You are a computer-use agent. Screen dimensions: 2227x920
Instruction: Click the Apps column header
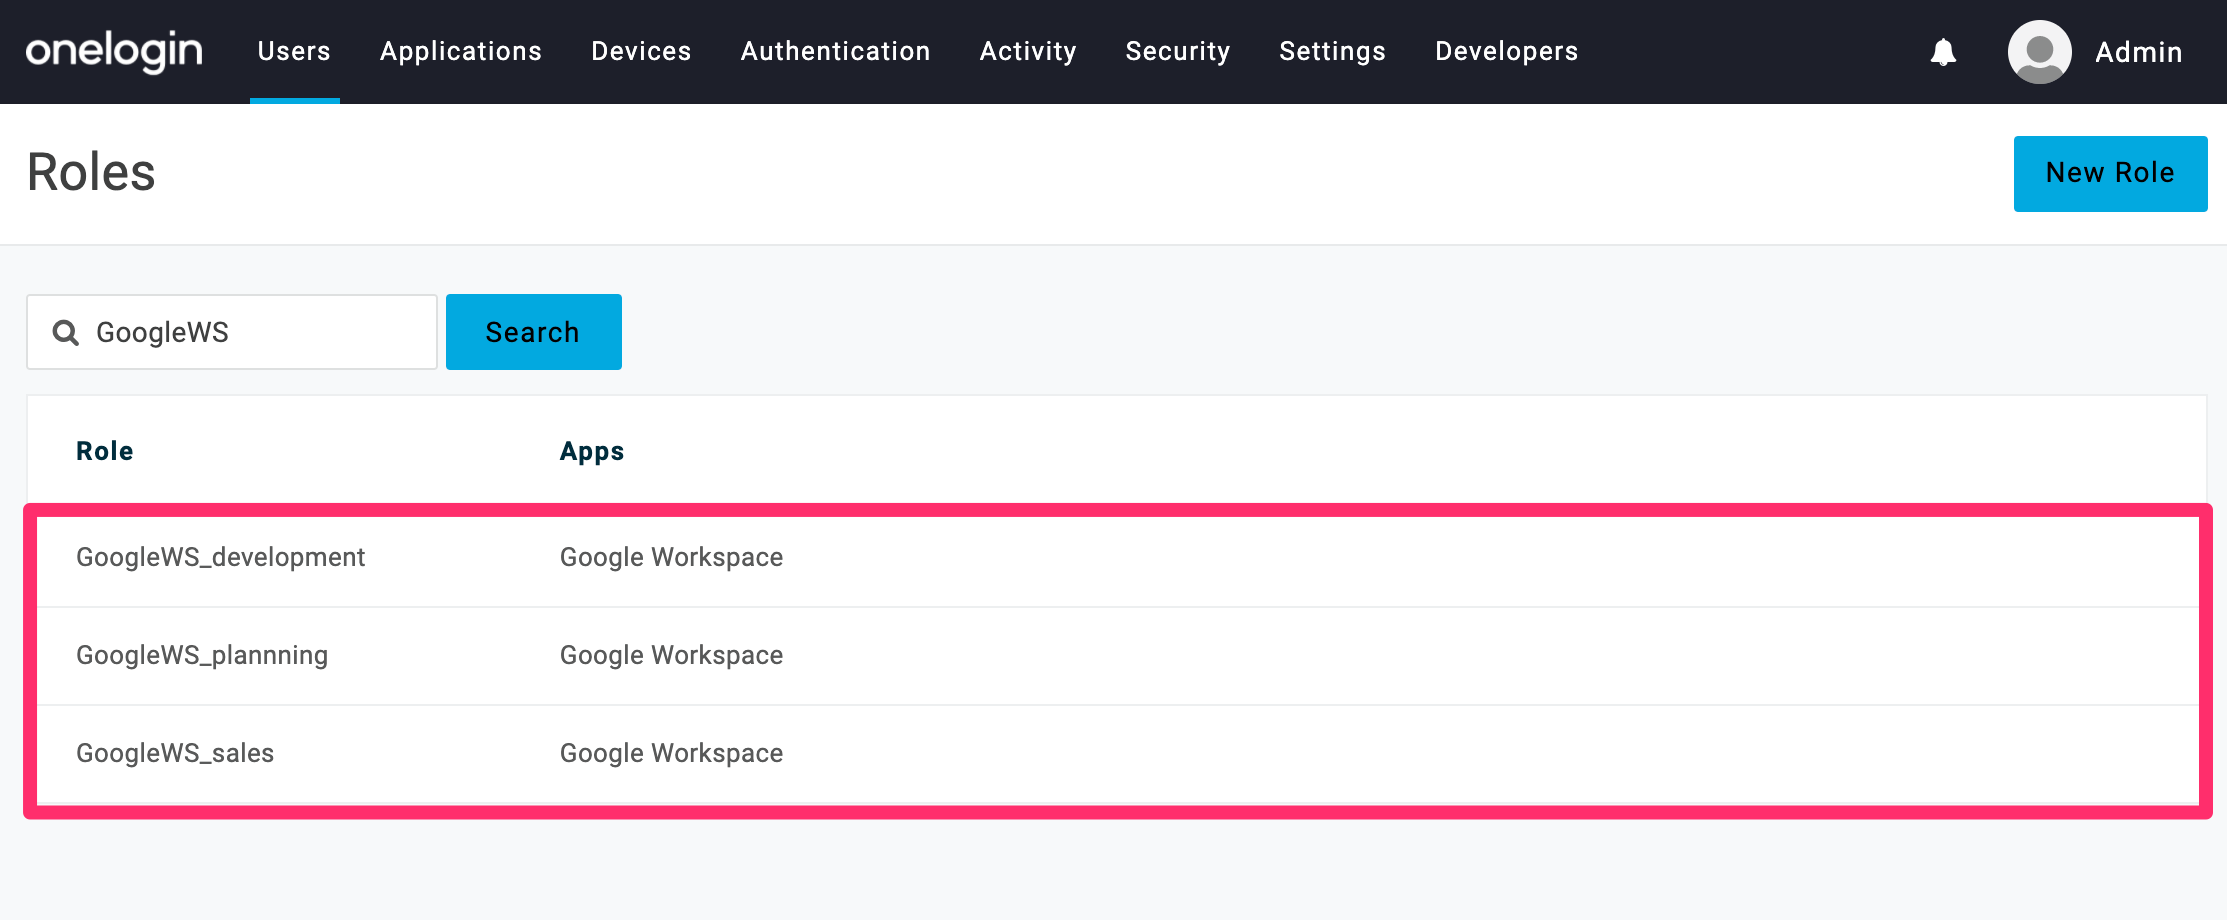tap(592, 452)
